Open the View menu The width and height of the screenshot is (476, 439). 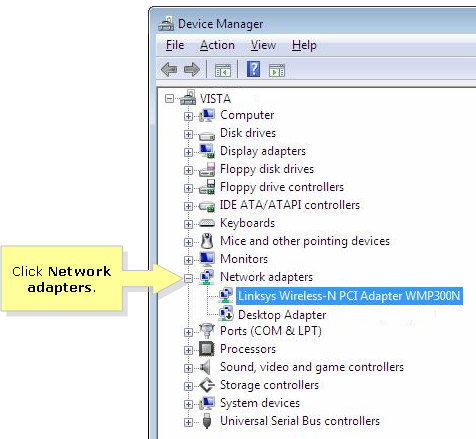(x=263, y=45)
